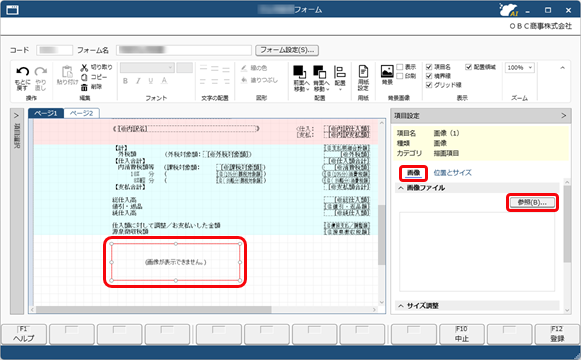The width and height of the screenshot is (581, 360).
Task: Click the top-right text alignment icon
Action: tap(226, 69)
